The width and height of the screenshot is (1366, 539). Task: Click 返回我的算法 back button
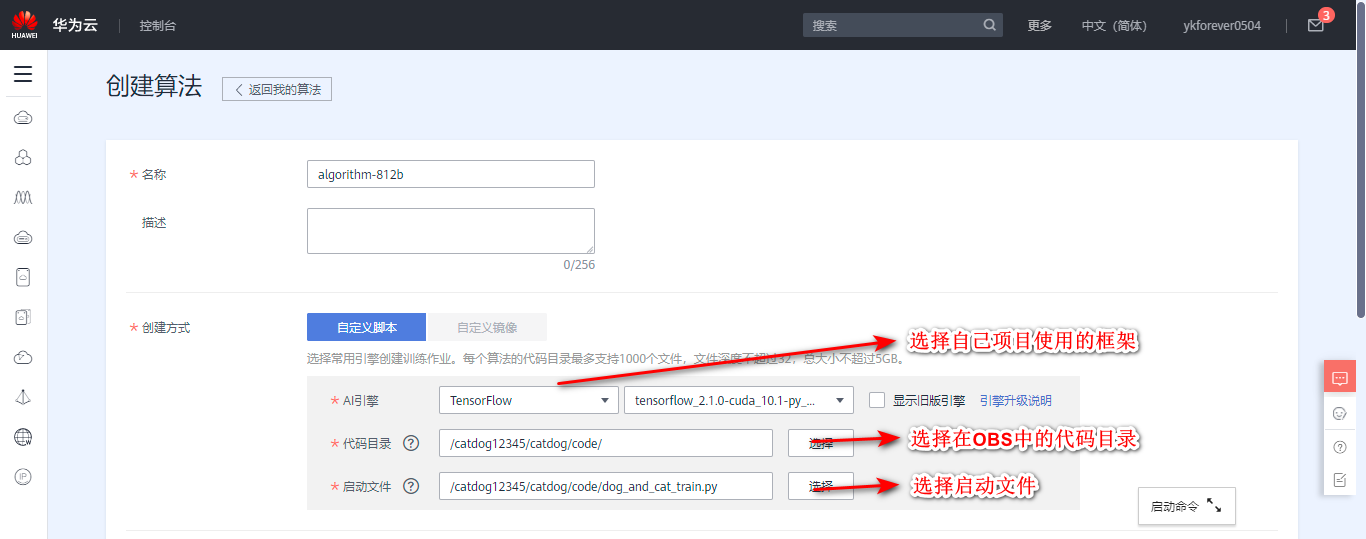point(277,89)
